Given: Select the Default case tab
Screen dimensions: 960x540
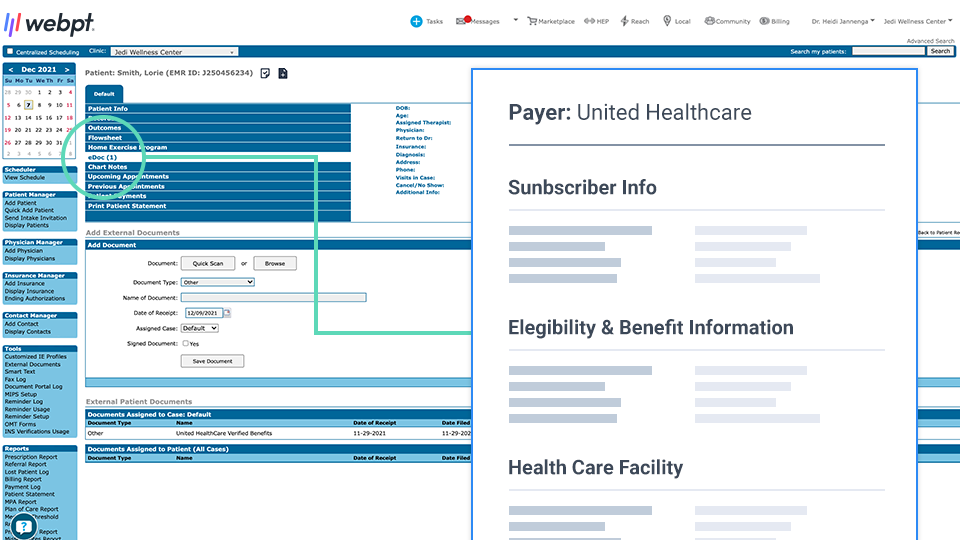Looking at the screenshot, I should (104, 94).
